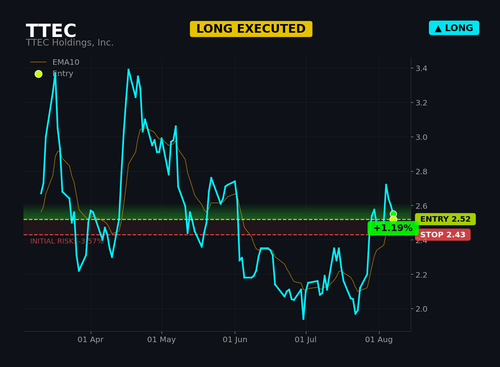500x367 pixels.
Task: Click the 01 May axis label
Action: (x=161, y=340)
